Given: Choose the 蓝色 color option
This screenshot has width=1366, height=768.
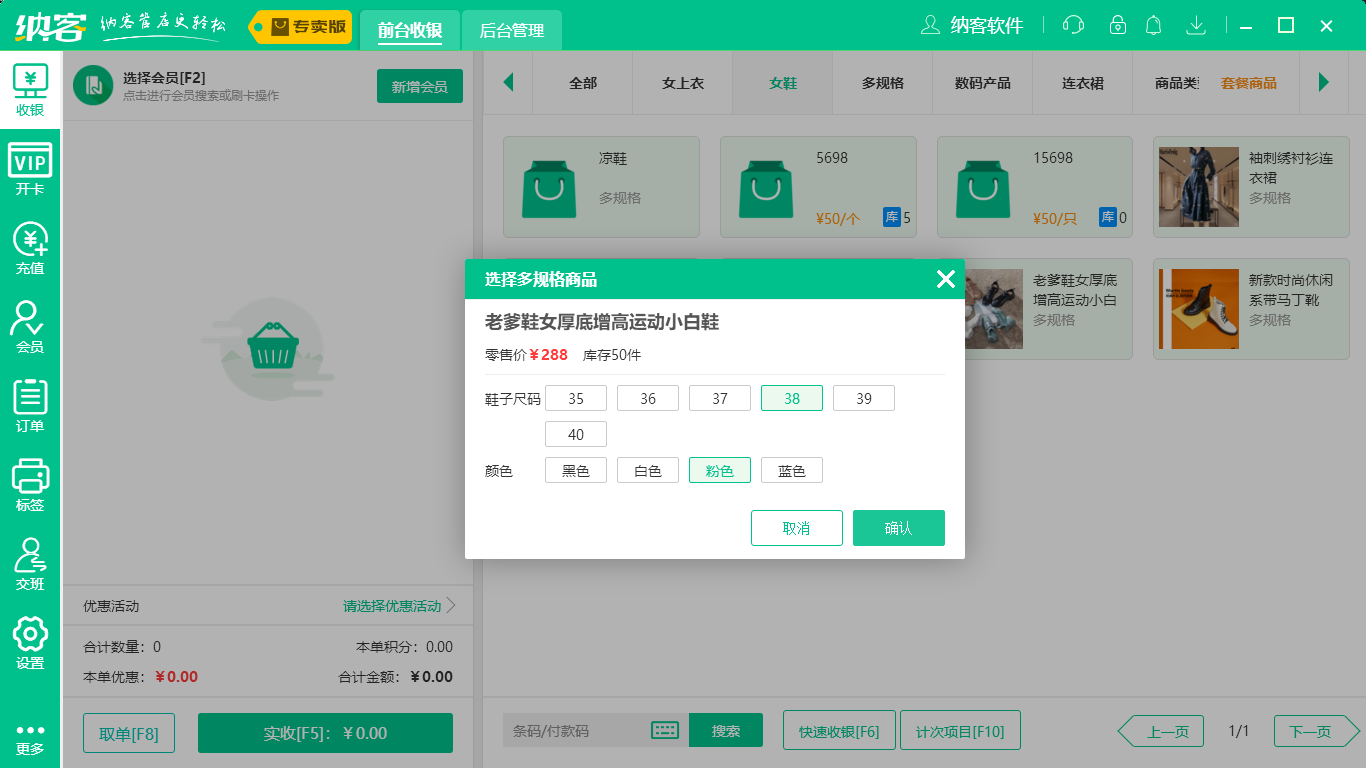Looking at the screenshot, I should coord(791,469).
